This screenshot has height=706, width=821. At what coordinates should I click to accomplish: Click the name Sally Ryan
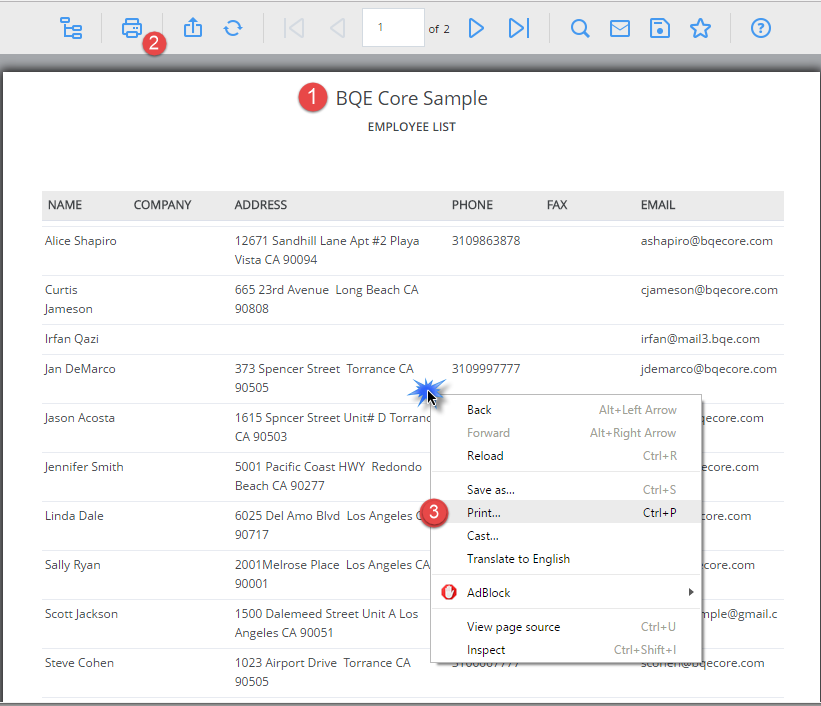tap(72, 565)
